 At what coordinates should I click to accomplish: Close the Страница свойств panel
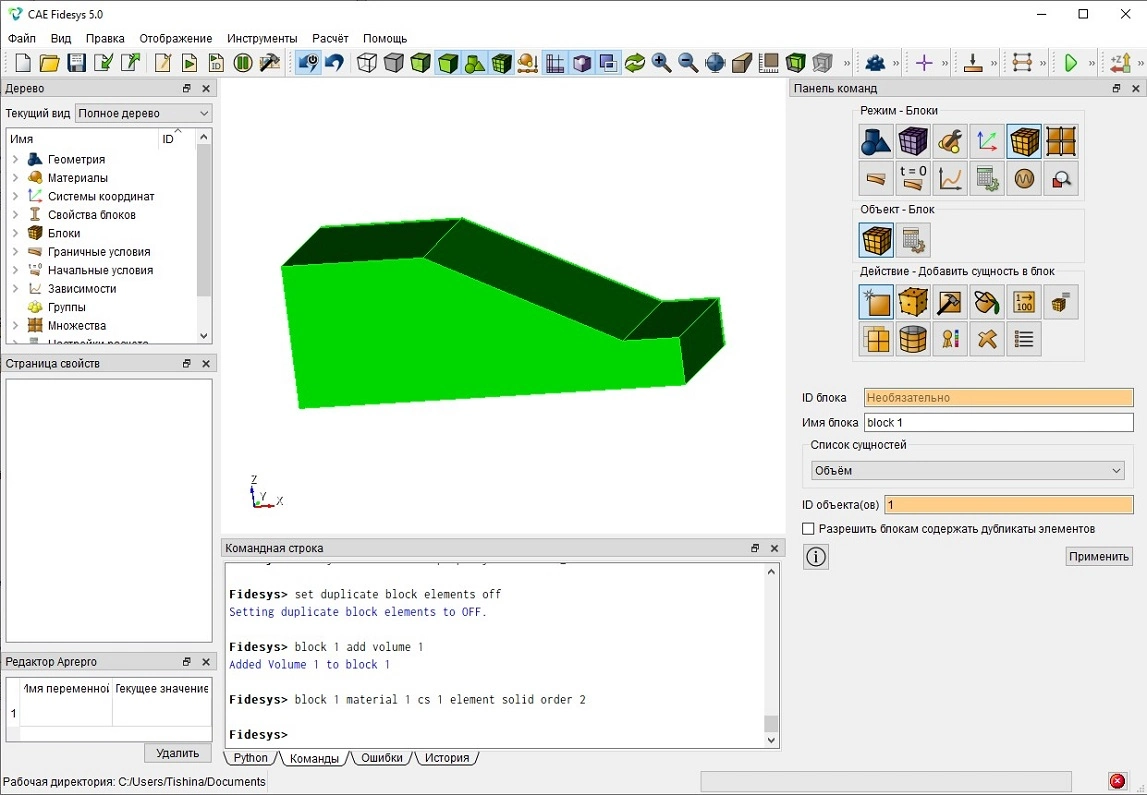[x=206, y=363]
